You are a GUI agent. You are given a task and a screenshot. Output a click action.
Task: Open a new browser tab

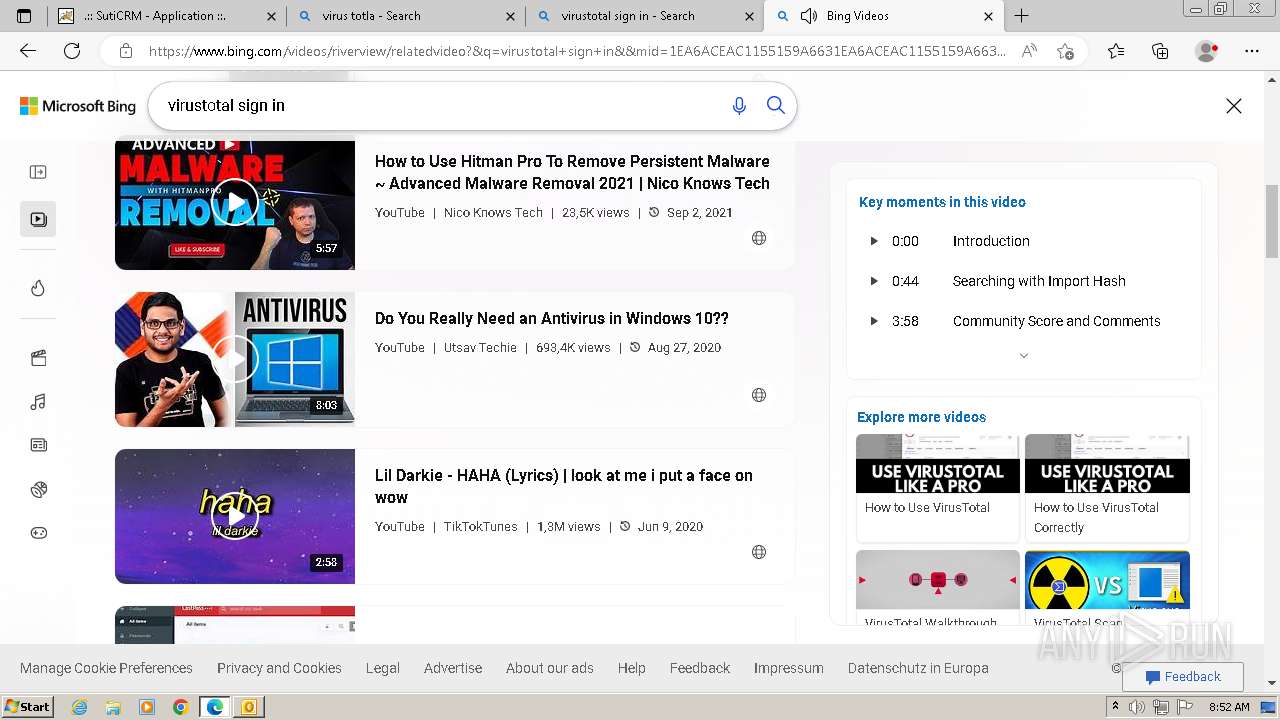click(1021, 16)
